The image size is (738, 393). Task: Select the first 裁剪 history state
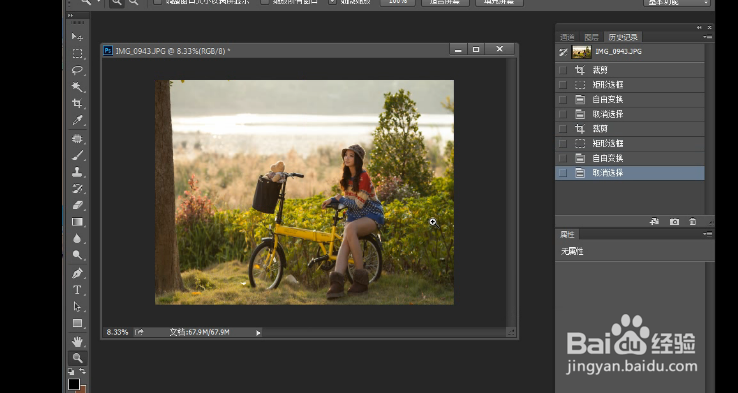coord(630,70)
